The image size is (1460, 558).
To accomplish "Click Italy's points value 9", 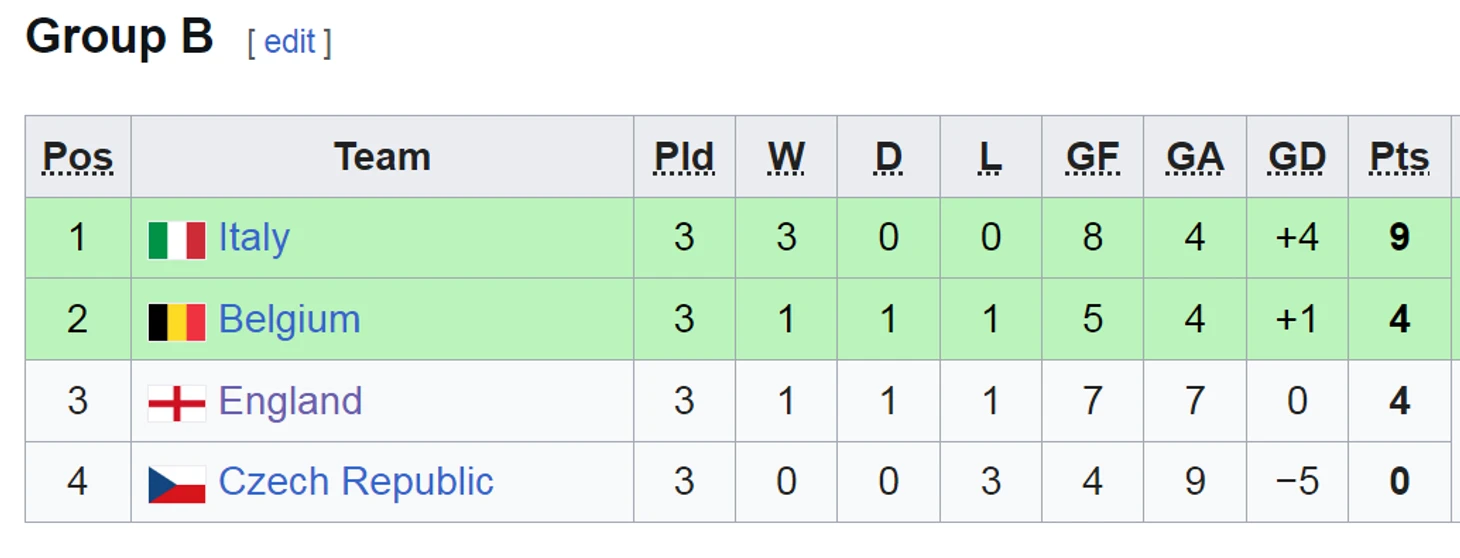I will point(1399,238).
